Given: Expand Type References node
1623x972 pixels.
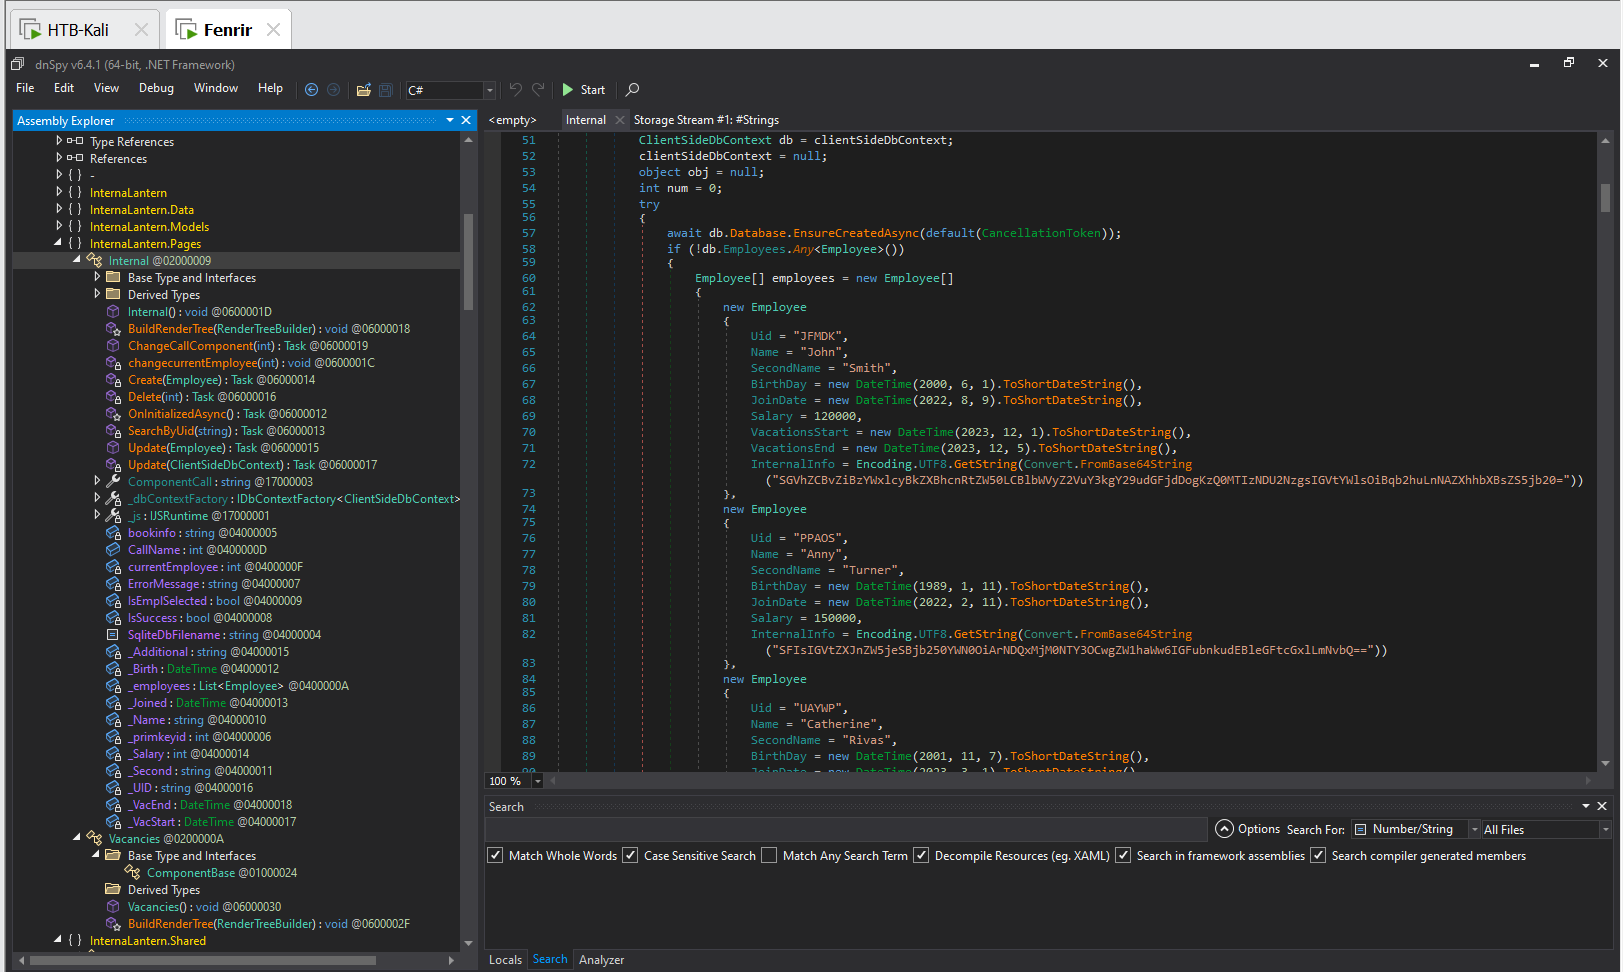Looking at the screenshot, I should tap(58, 141).
